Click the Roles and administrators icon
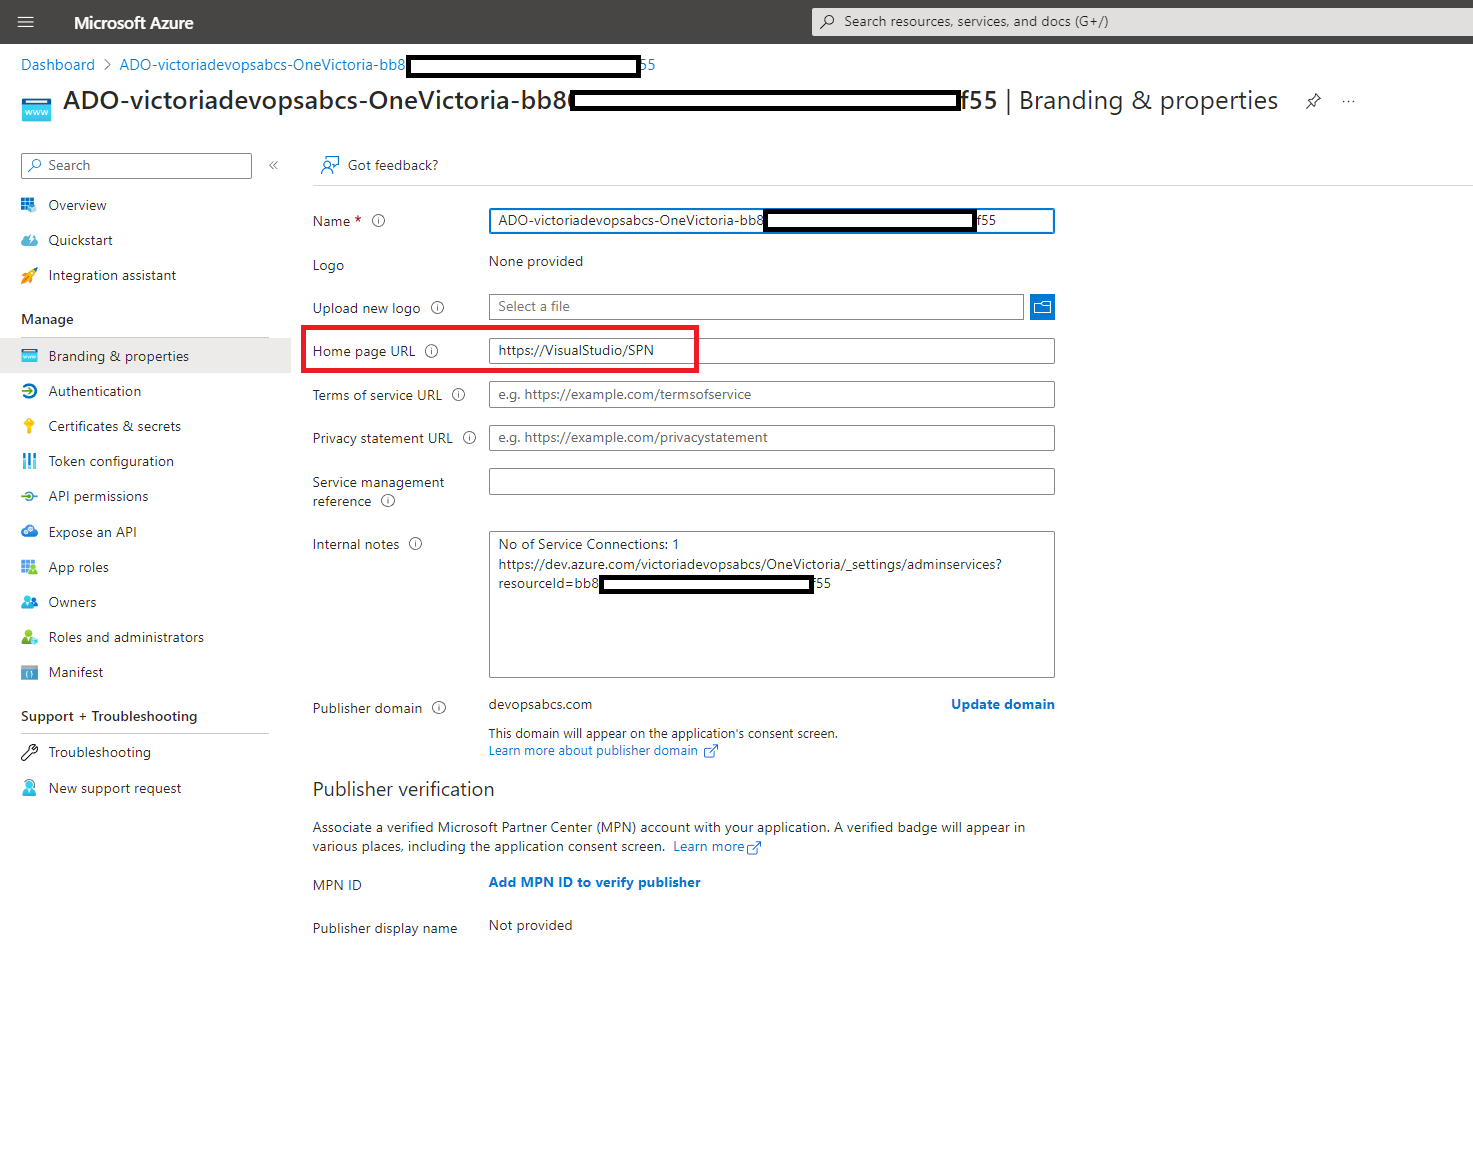 tap(29, 637)
